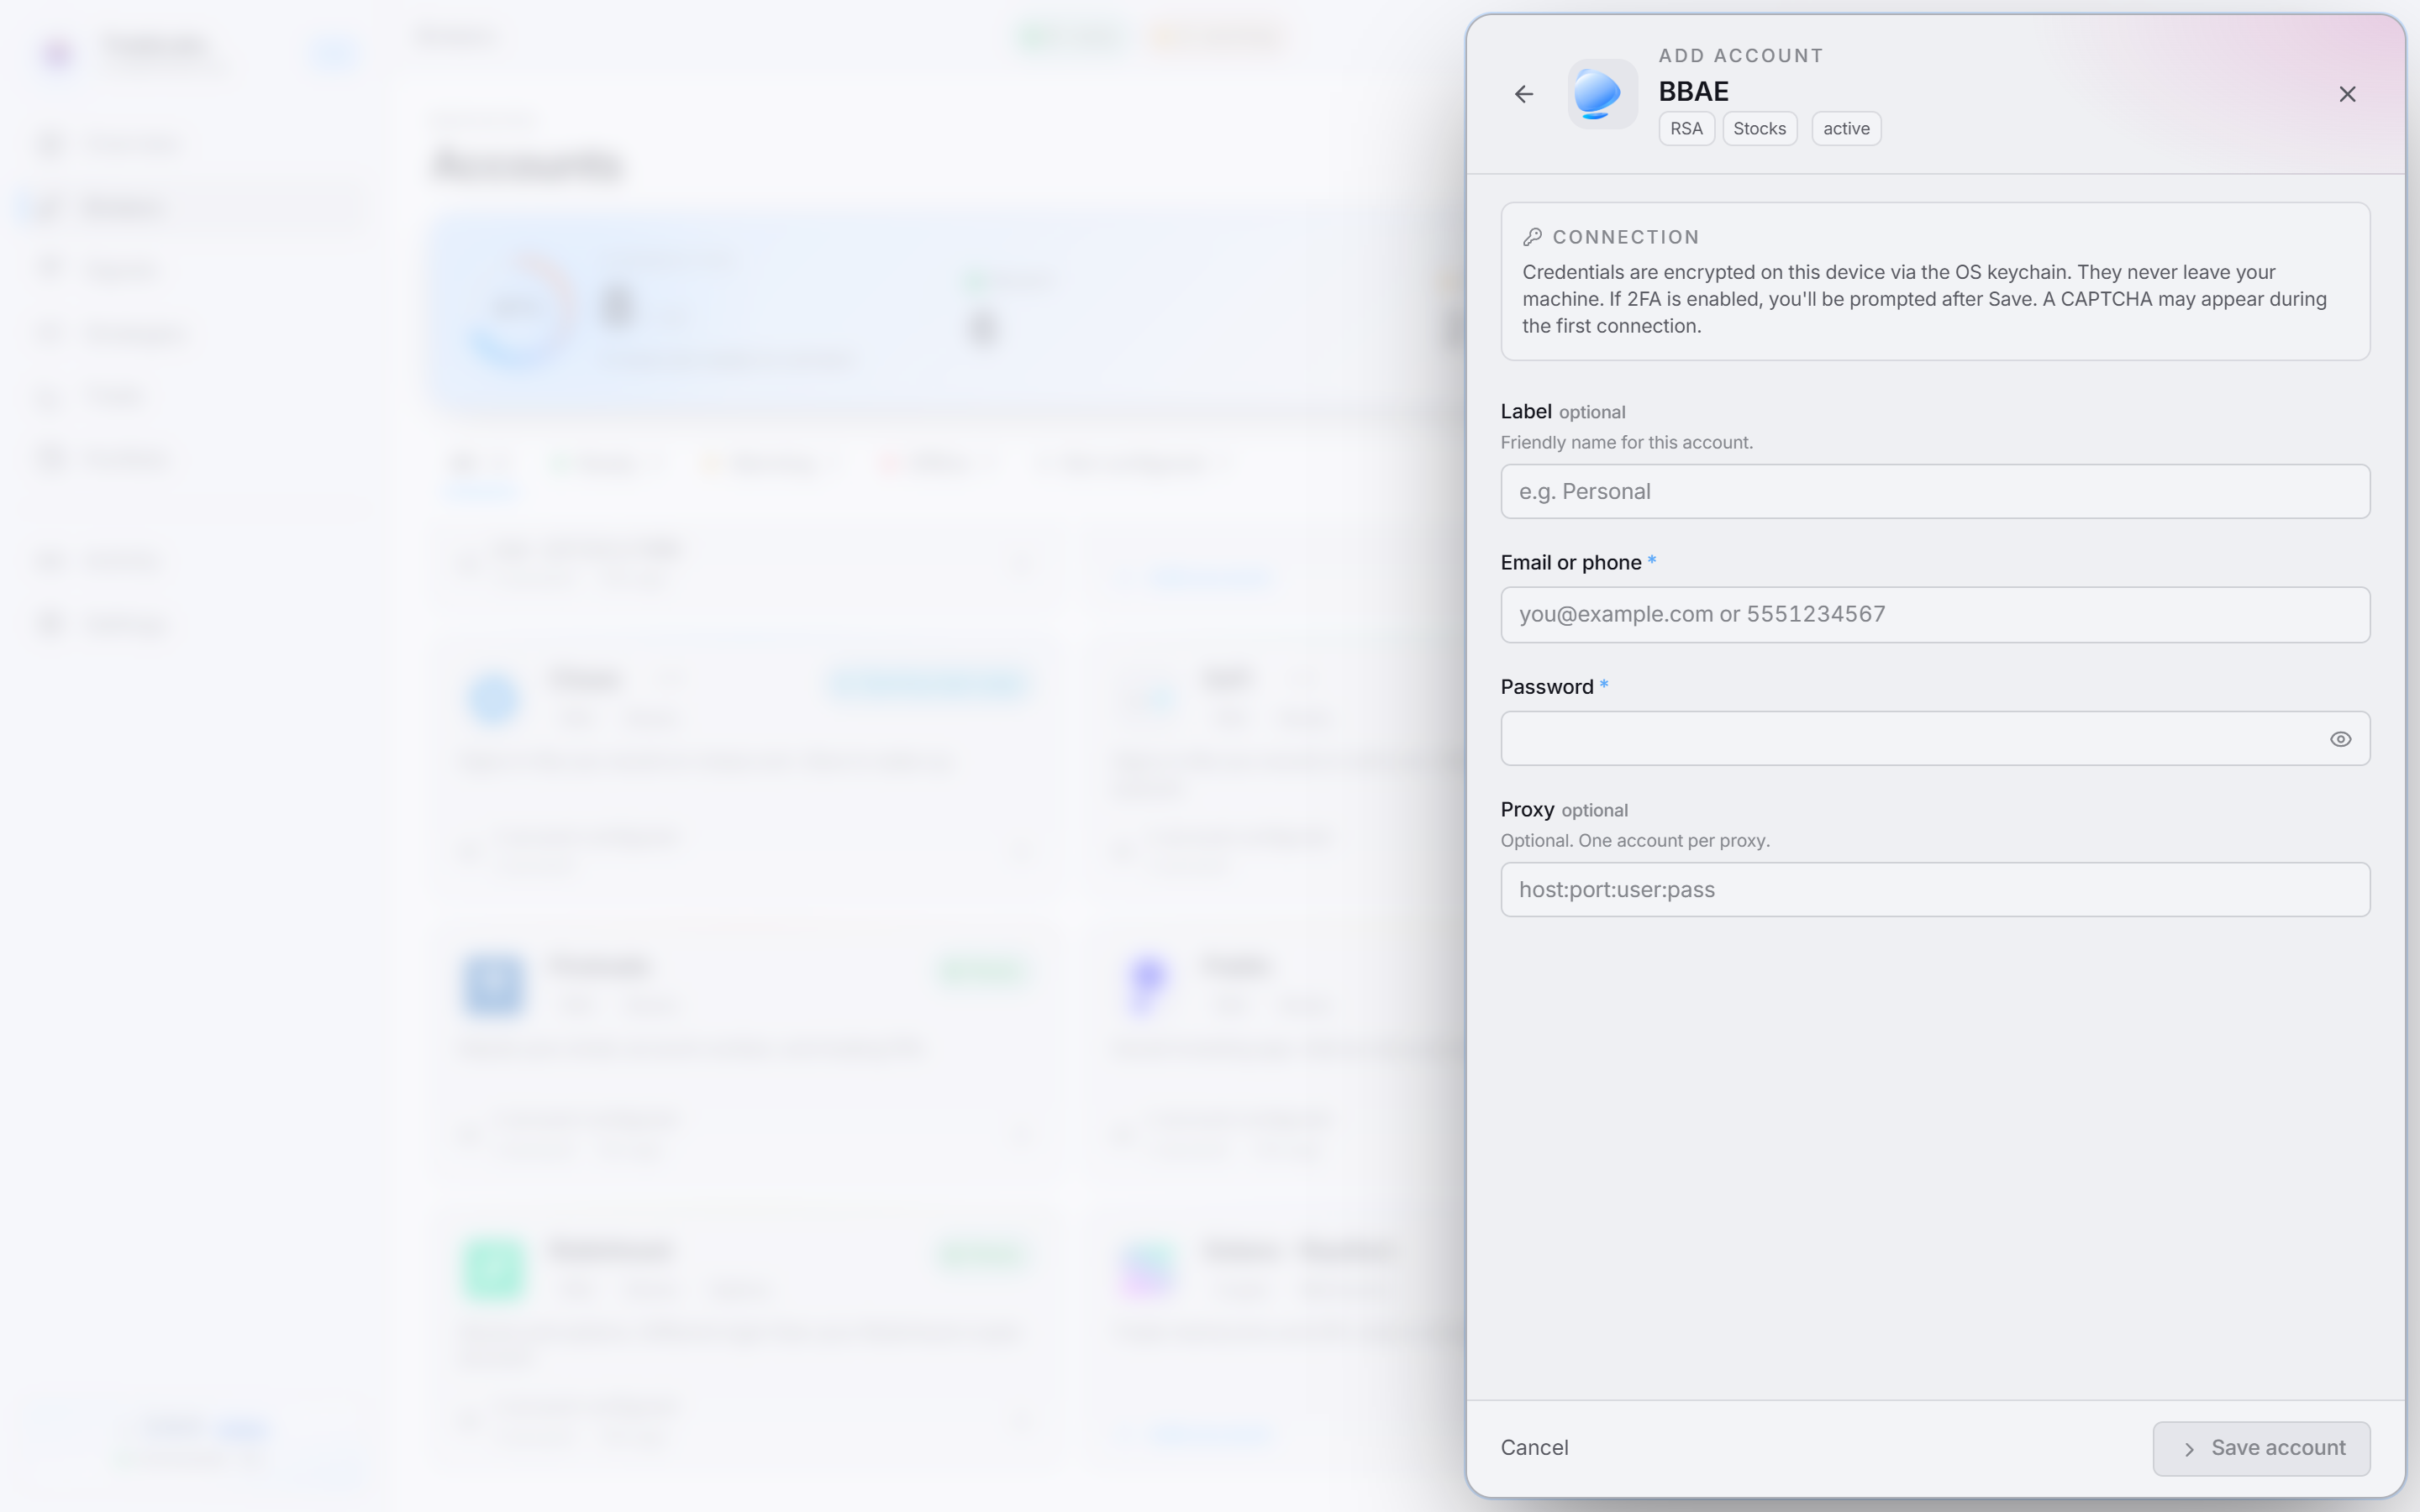Click the key icon beside Connection
This screenshot has height=1512, width=2420.
[1532, 237]
